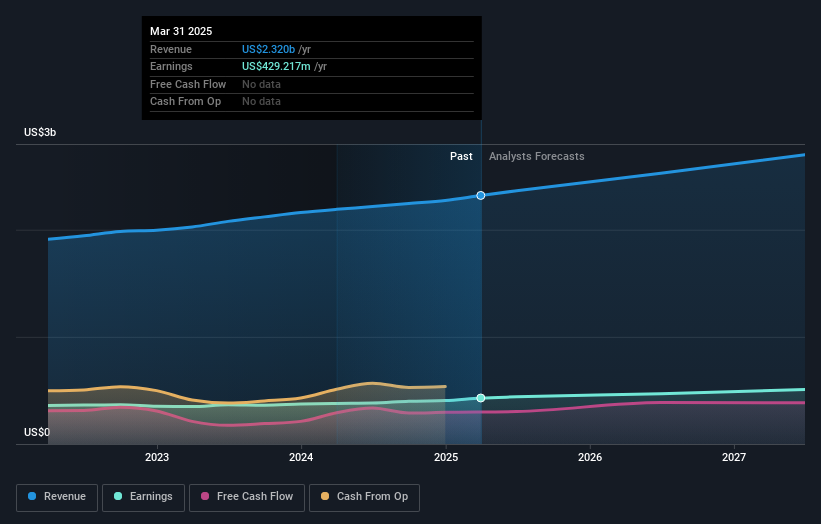
Task: Click the Revenue tooltip row label
Action: pos(171,49)
